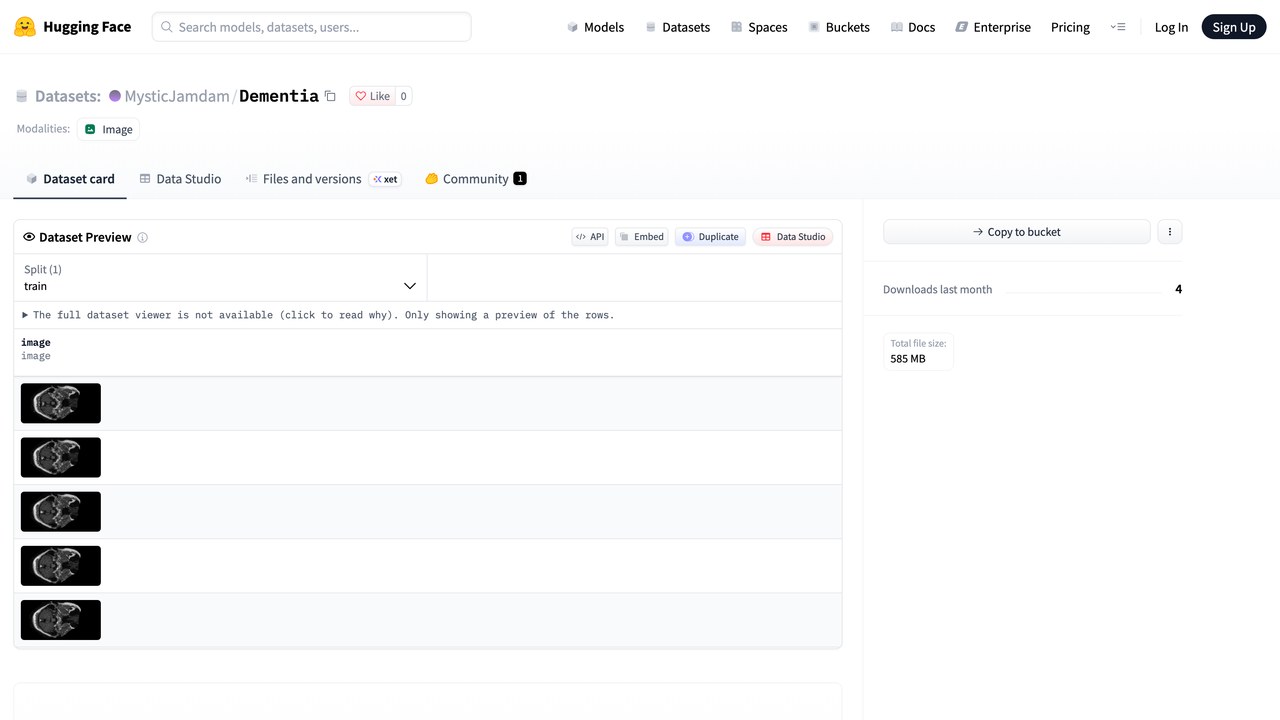The width and height of the screenshot is (1280, 720).
Task: Click the Datasets breadcrumb label
Action: [x=68, y=96]
